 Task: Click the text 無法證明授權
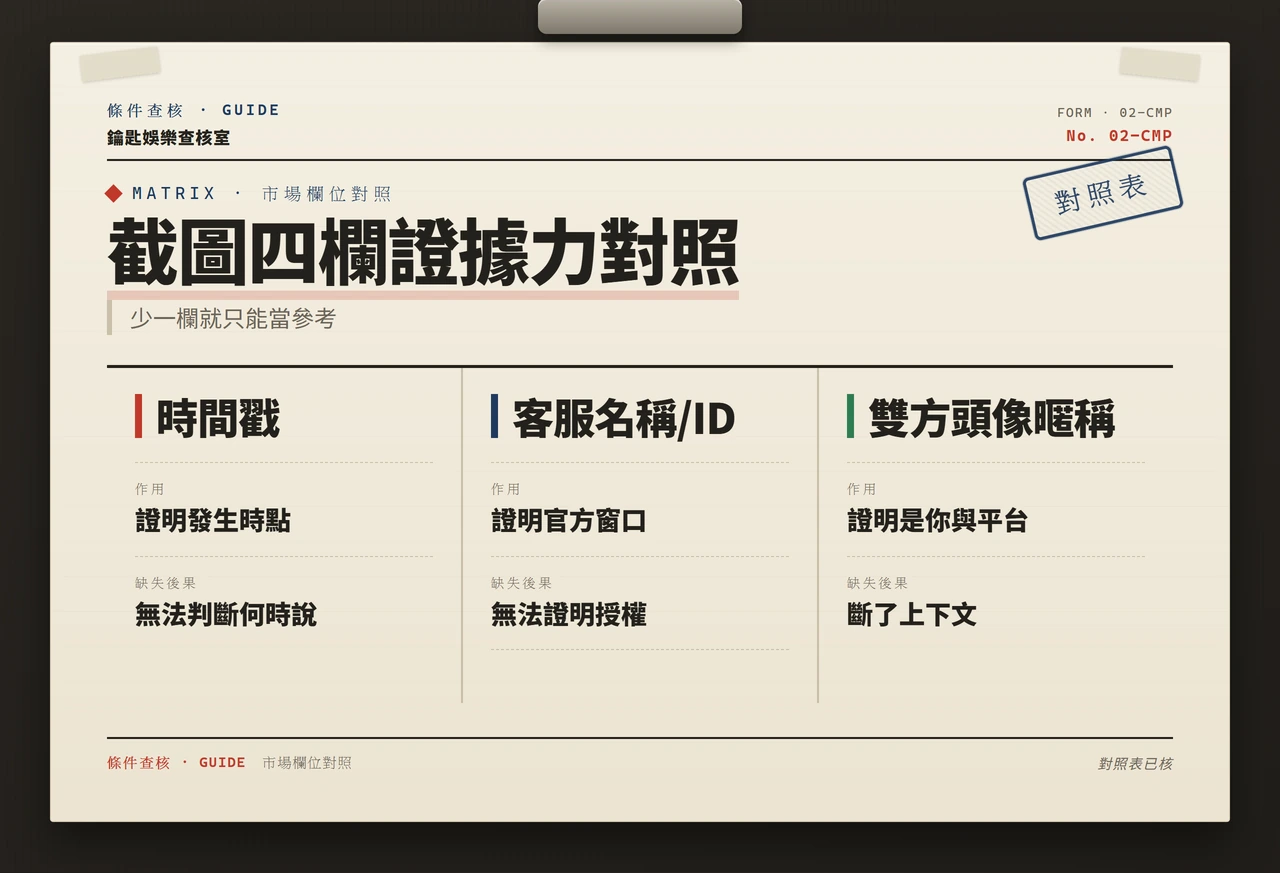click(x=569, y=614)
